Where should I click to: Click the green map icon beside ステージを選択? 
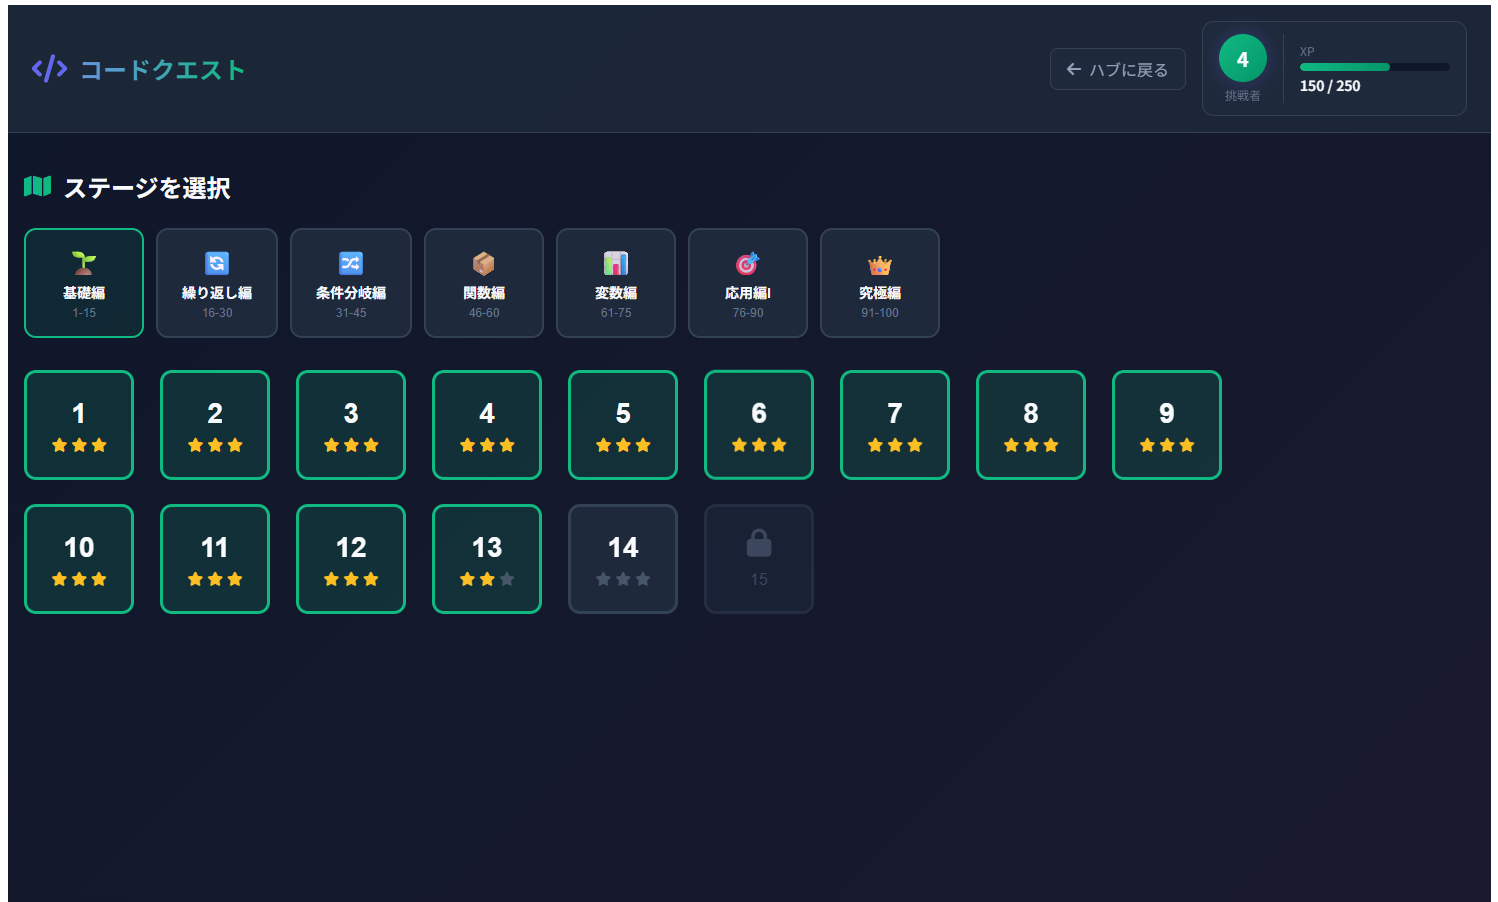[x=37, y=186]
